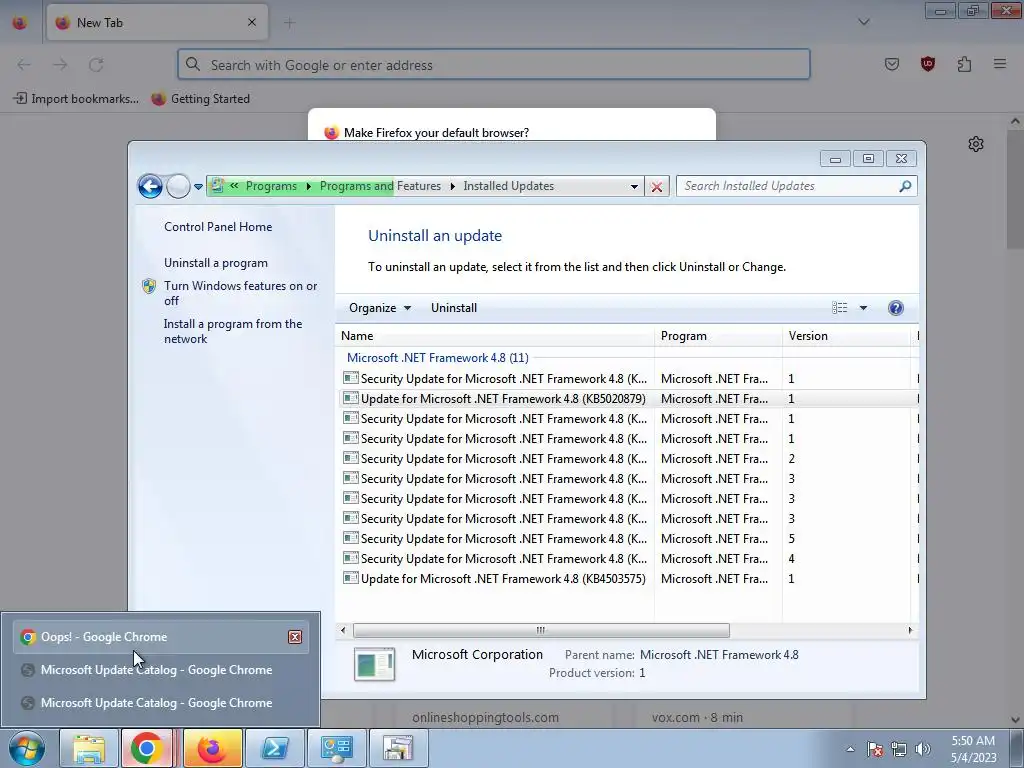Open a new Firefox tab with plus
The image size is (1024, 768).
[289, 23]
